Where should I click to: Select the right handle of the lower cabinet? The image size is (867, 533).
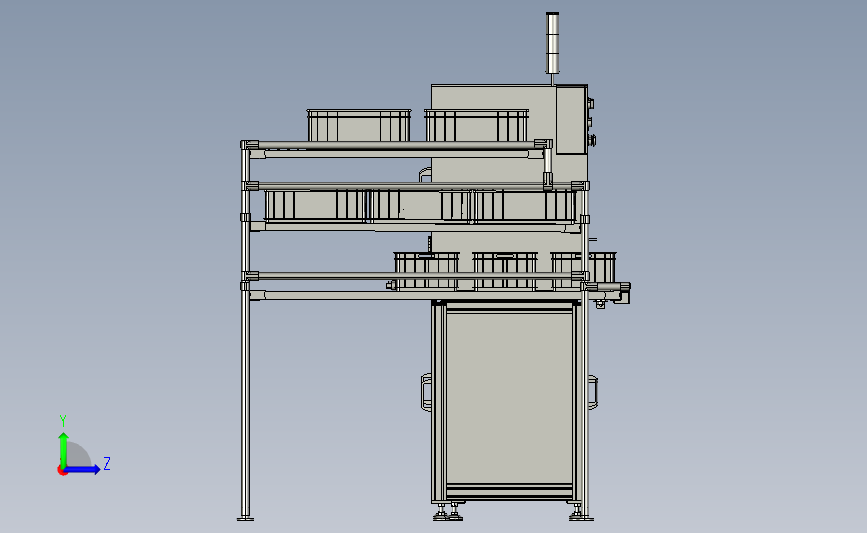[x=592, y=392]
